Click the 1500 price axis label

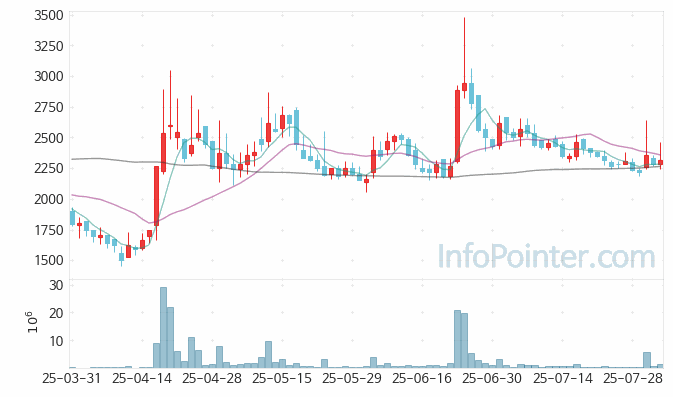point(49,260)
